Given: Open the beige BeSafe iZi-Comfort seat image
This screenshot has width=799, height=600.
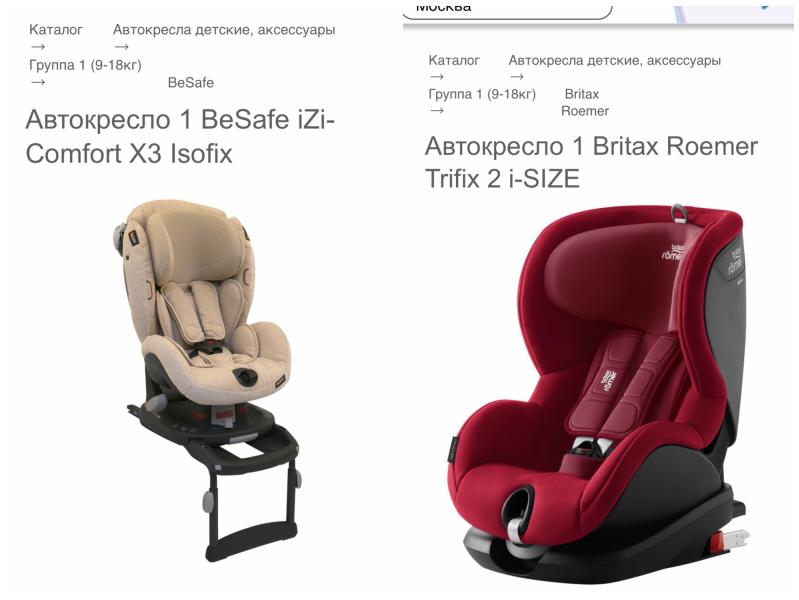Looking at the screenshot, I should [x=204, y=380].
